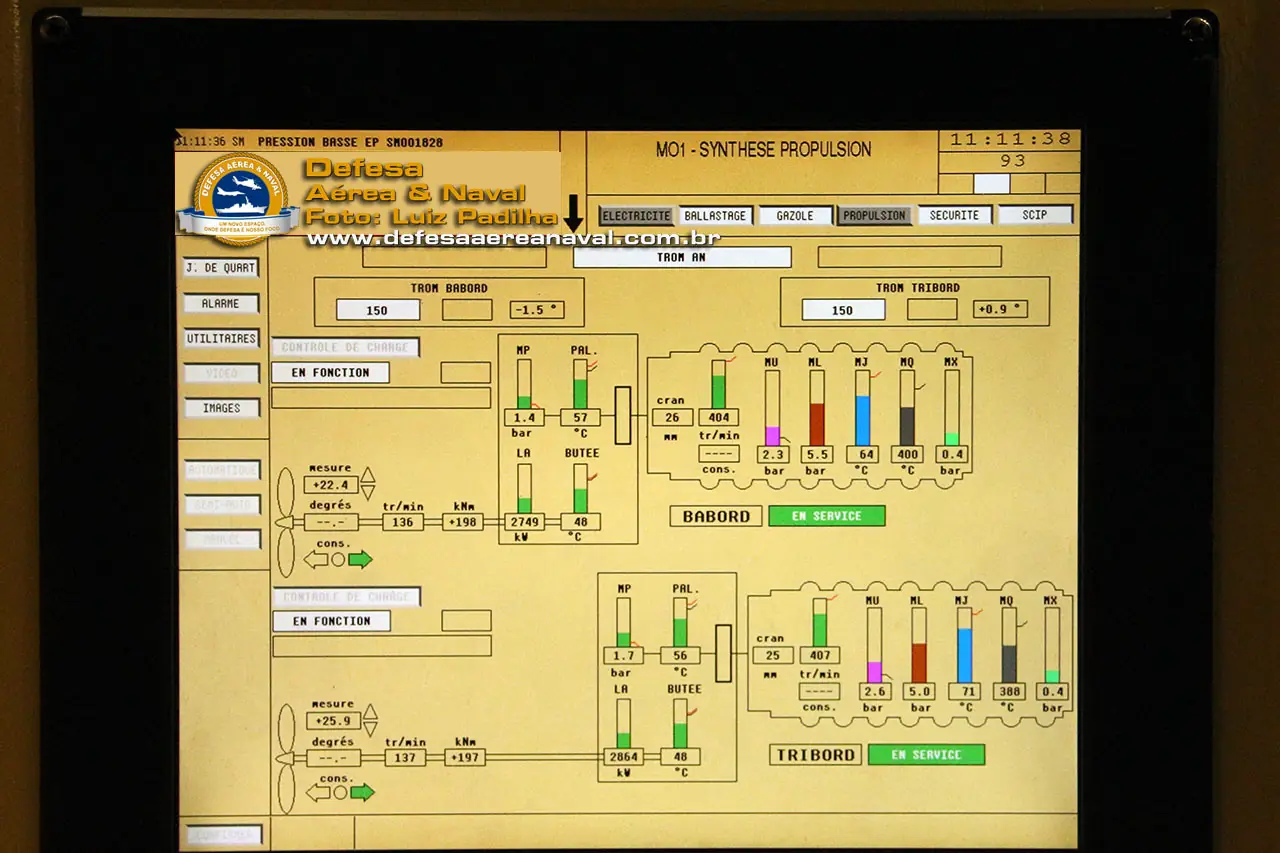The height and width of the screenshot is (853, 1280).
Task: Switch to the BALLASTAGE tab
Action: pos(715,215)
